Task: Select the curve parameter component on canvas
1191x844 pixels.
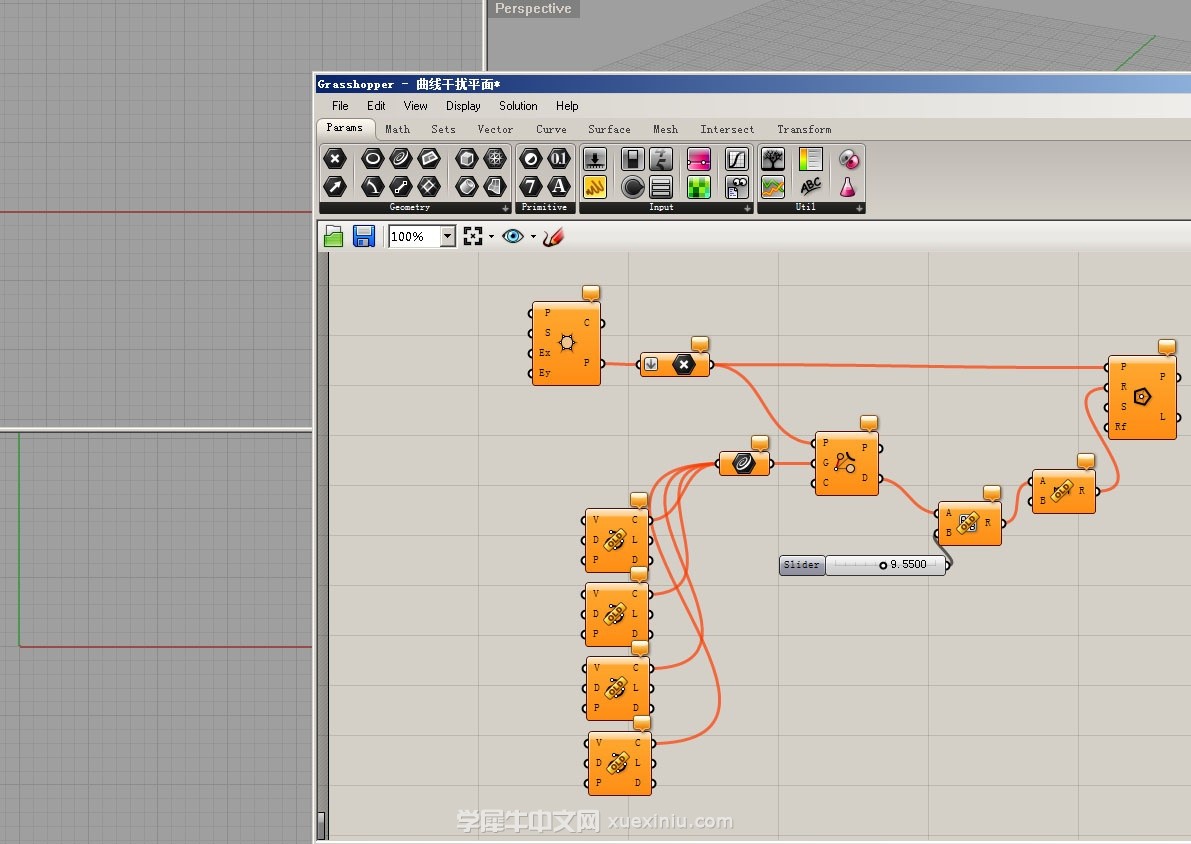Action: (744, 463)
